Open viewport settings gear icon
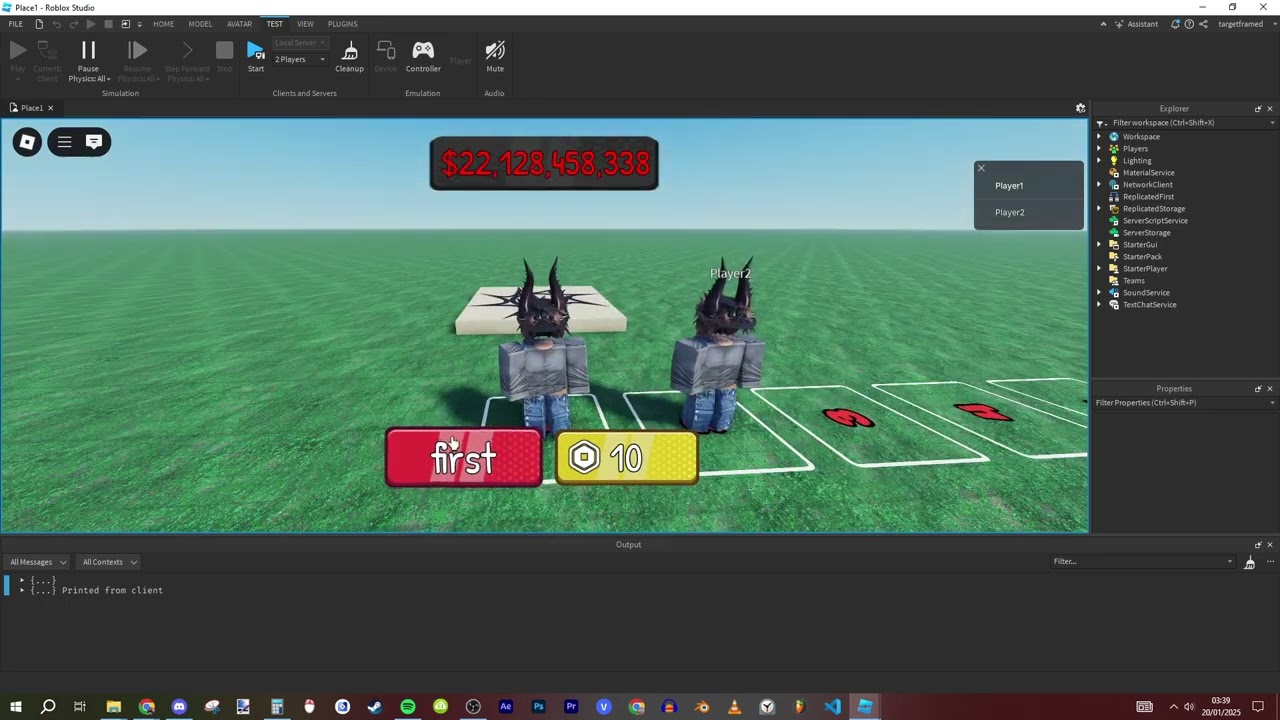 point(1080,108)
